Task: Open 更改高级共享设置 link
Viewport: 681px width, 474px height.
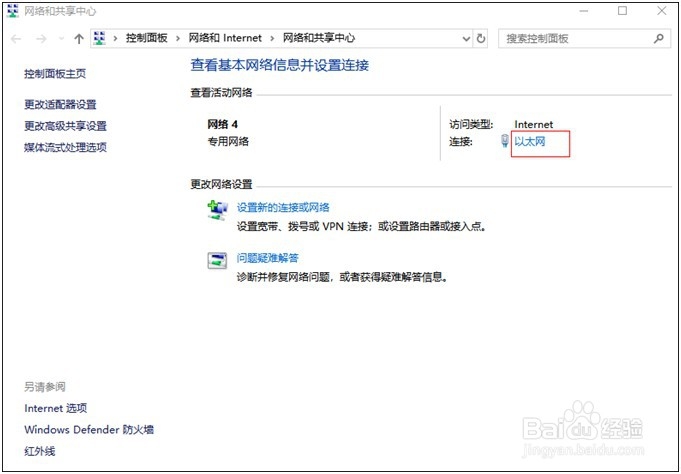Action: coord(65,126)
